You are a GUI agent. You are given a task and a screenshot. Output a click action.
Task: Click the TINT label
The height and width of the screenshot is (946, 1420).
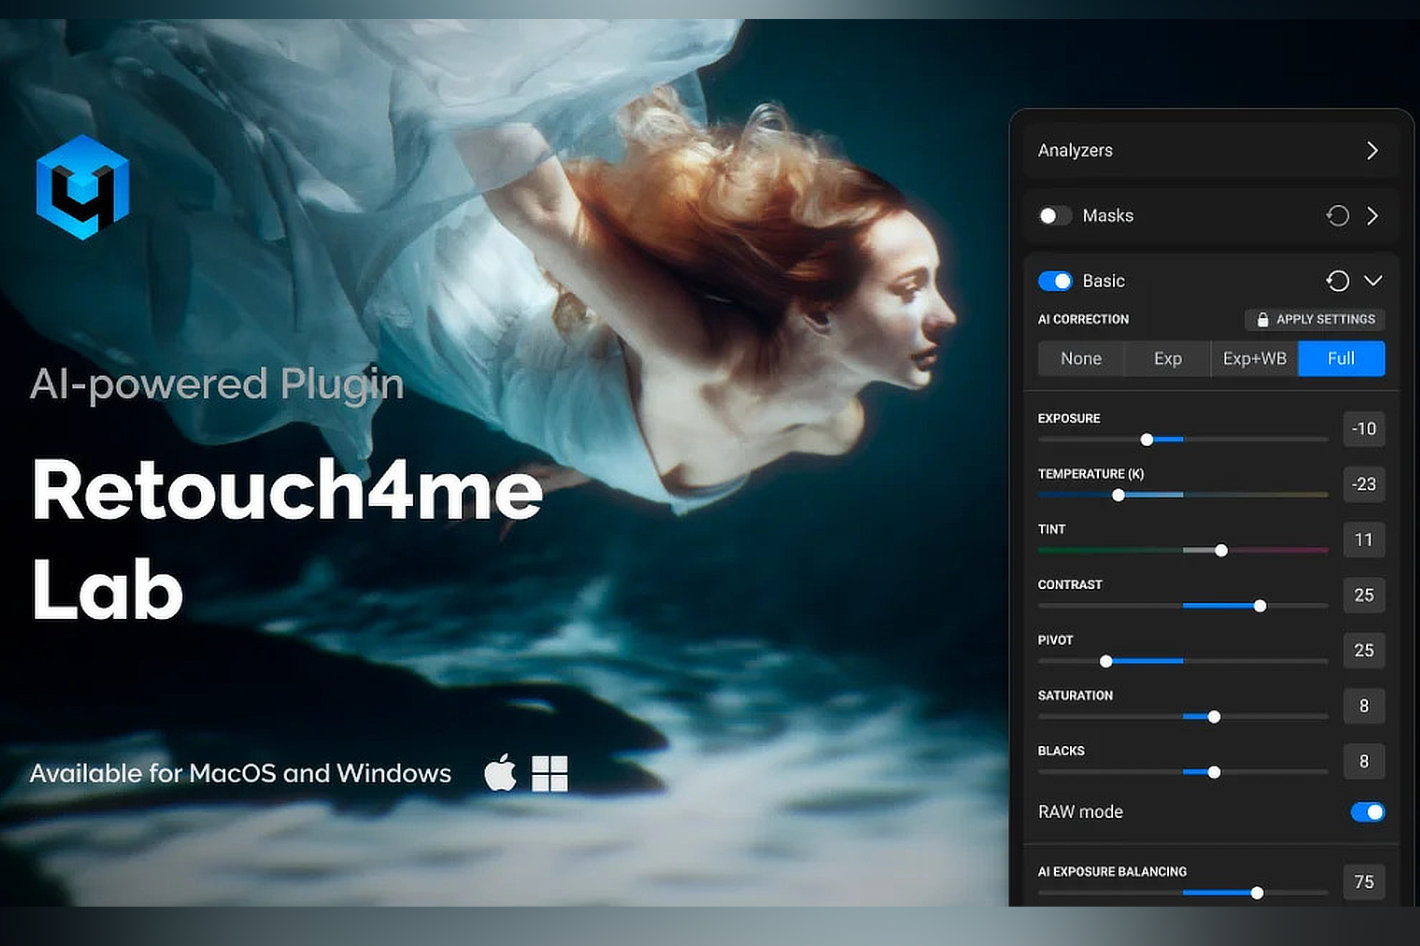pyautogui.click(x=1052, y=530)
